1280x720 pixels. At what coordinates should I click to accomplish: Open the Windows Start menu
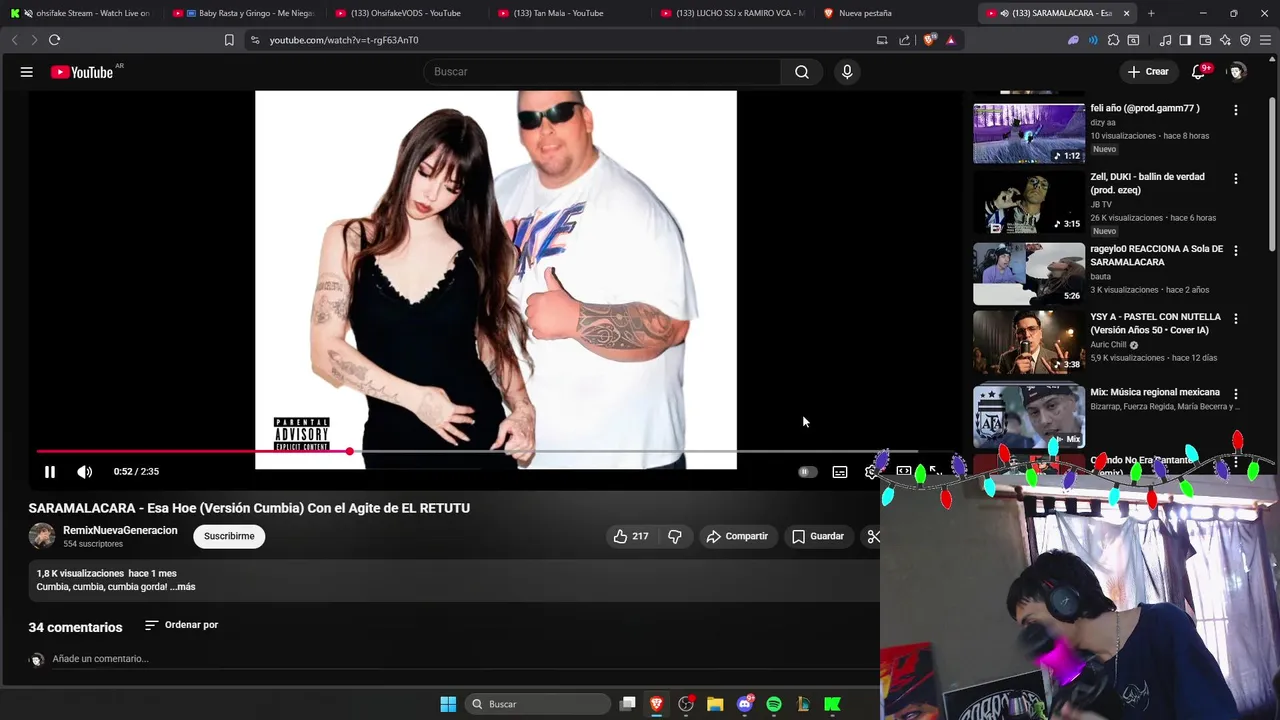click(448, 704)
